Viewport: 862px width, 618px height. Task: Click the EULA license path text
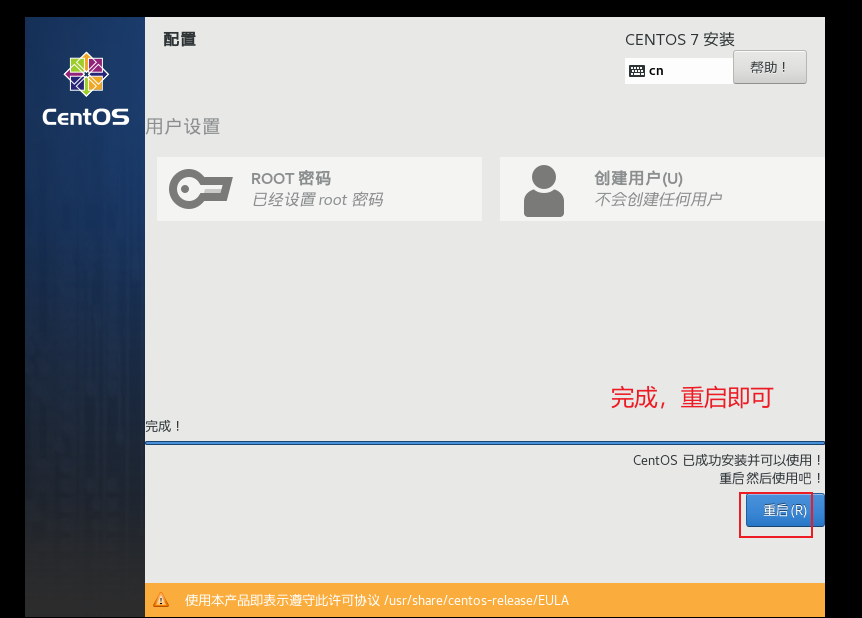click(x=476, y=600)
